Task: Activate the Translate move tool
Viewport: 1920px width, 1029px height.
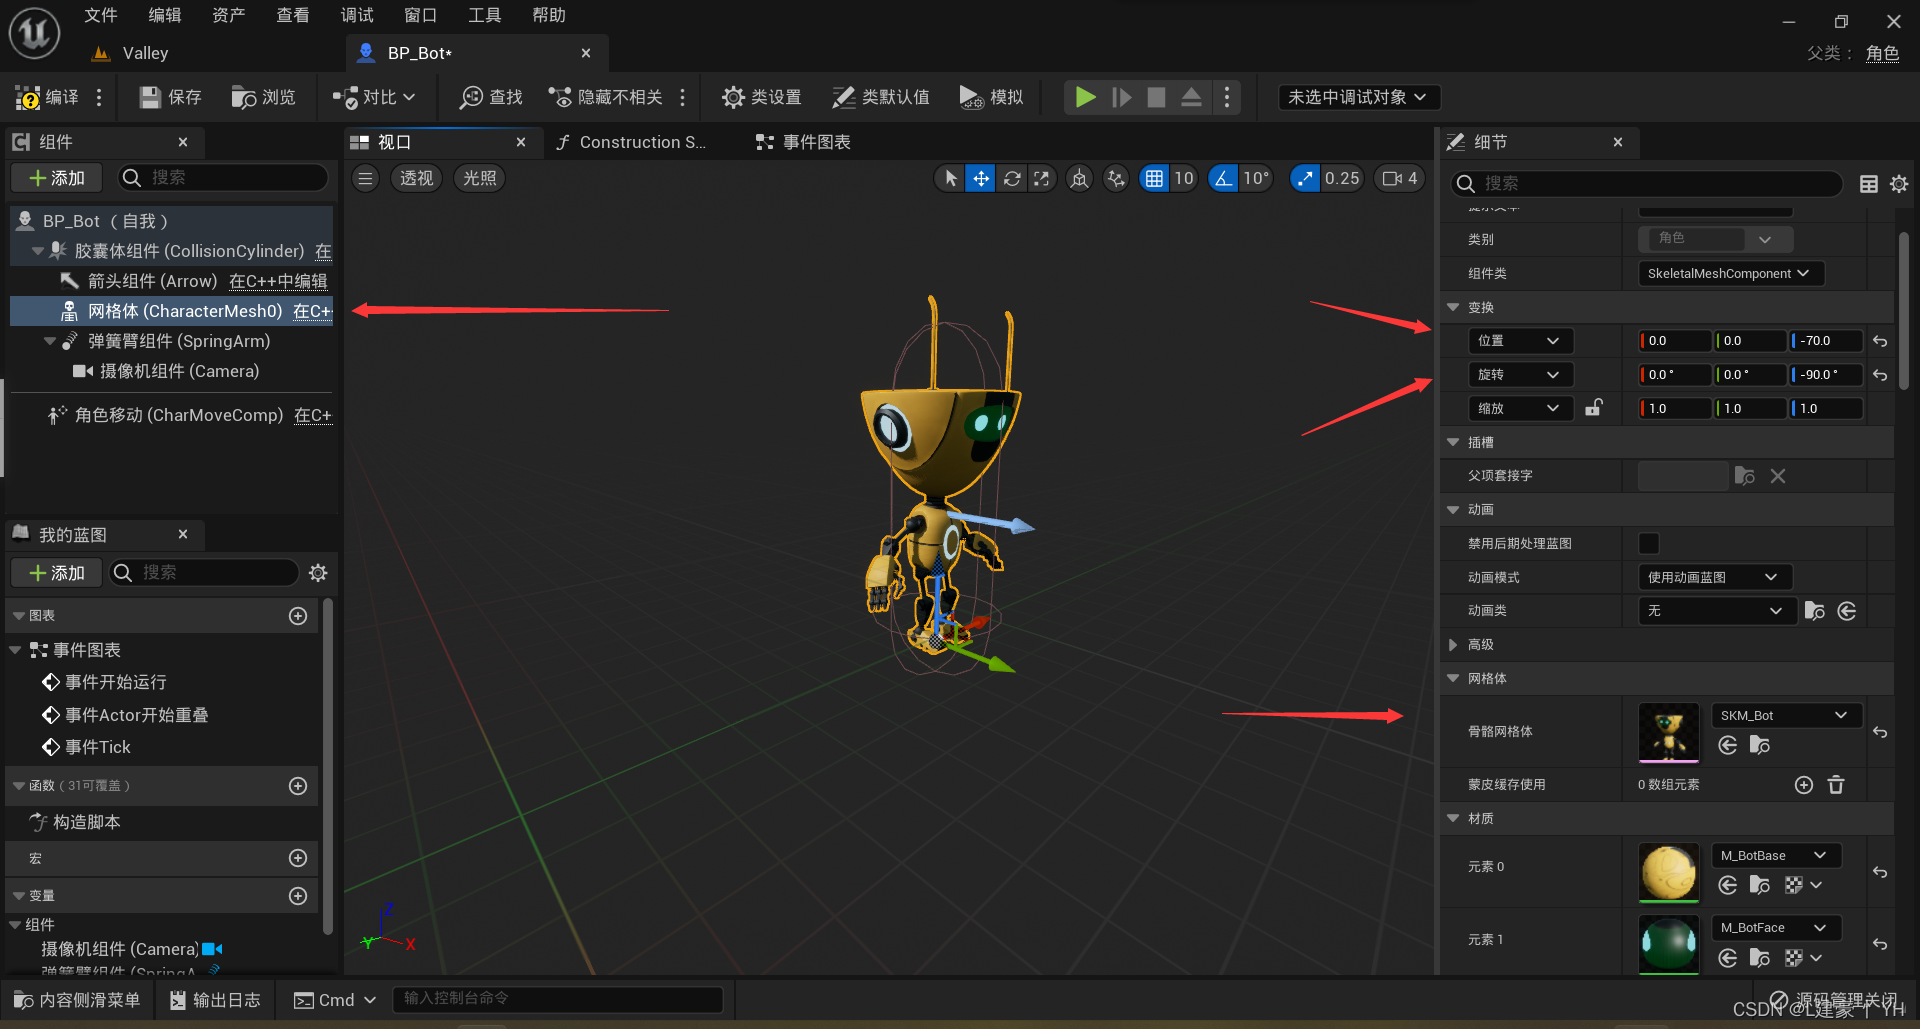Action: (981, 178)
